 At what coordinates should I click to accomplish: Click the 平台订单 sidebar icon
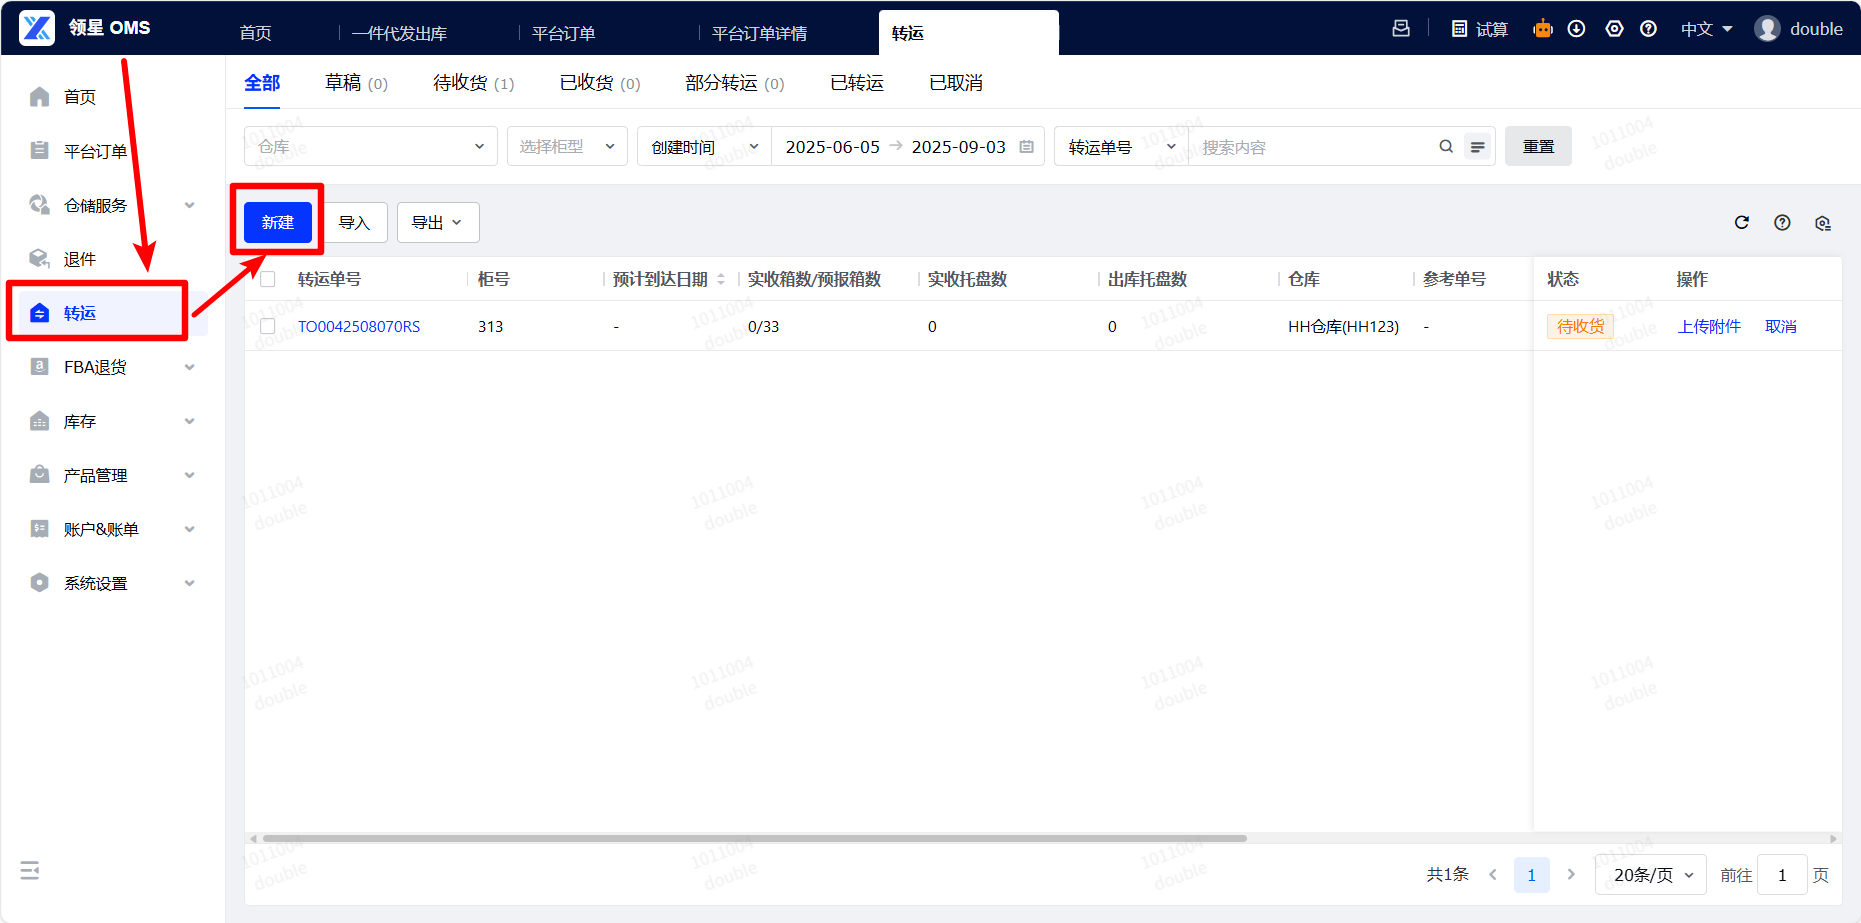coord(40,151)
